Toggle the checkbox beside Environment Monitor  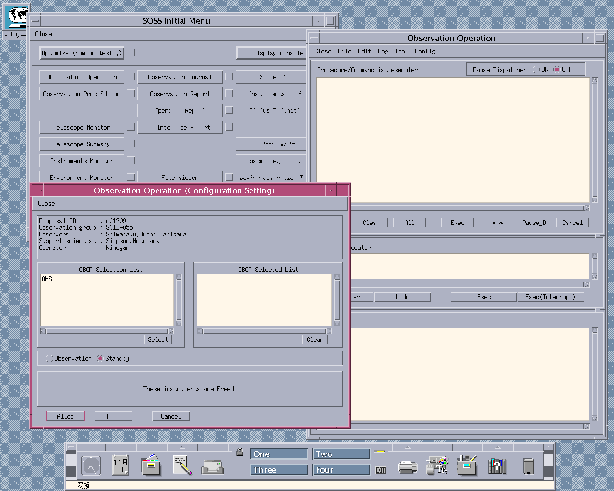131,177
